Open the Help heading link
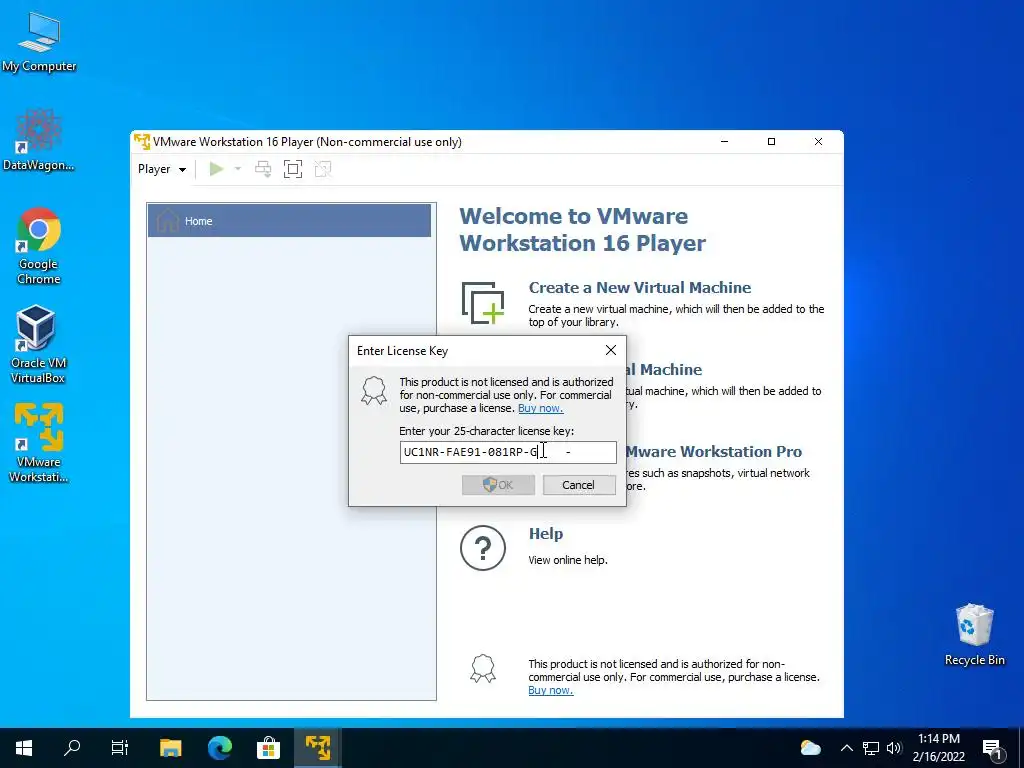Viewport: 1024px width, 768px height. pos(545,534)
